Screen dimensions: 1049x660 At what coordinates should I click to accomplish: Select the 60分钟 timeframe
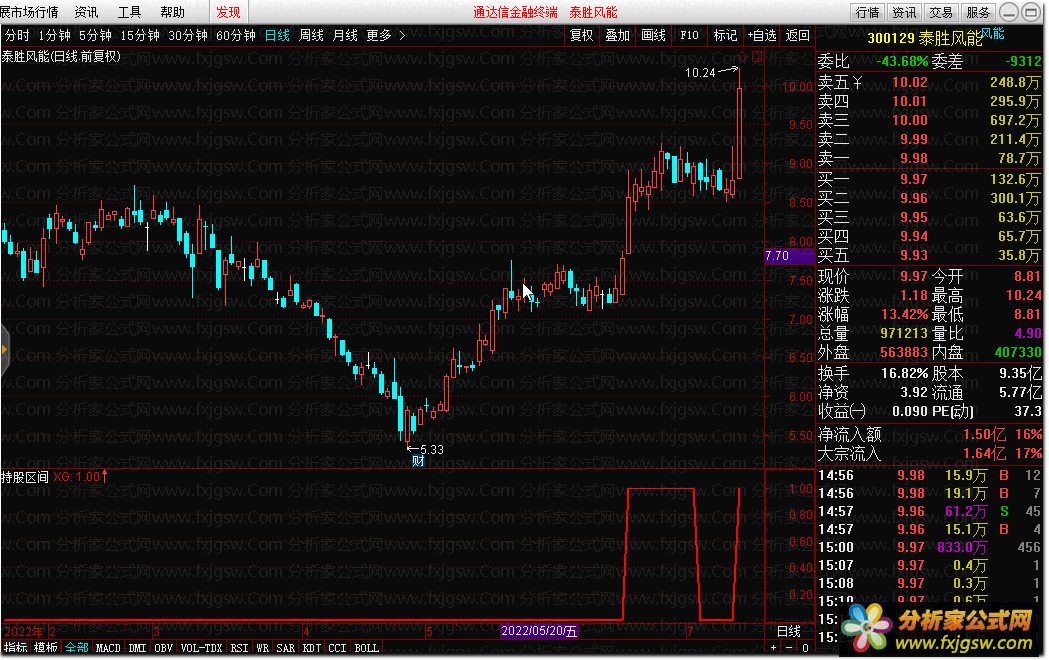pos(235,35)
